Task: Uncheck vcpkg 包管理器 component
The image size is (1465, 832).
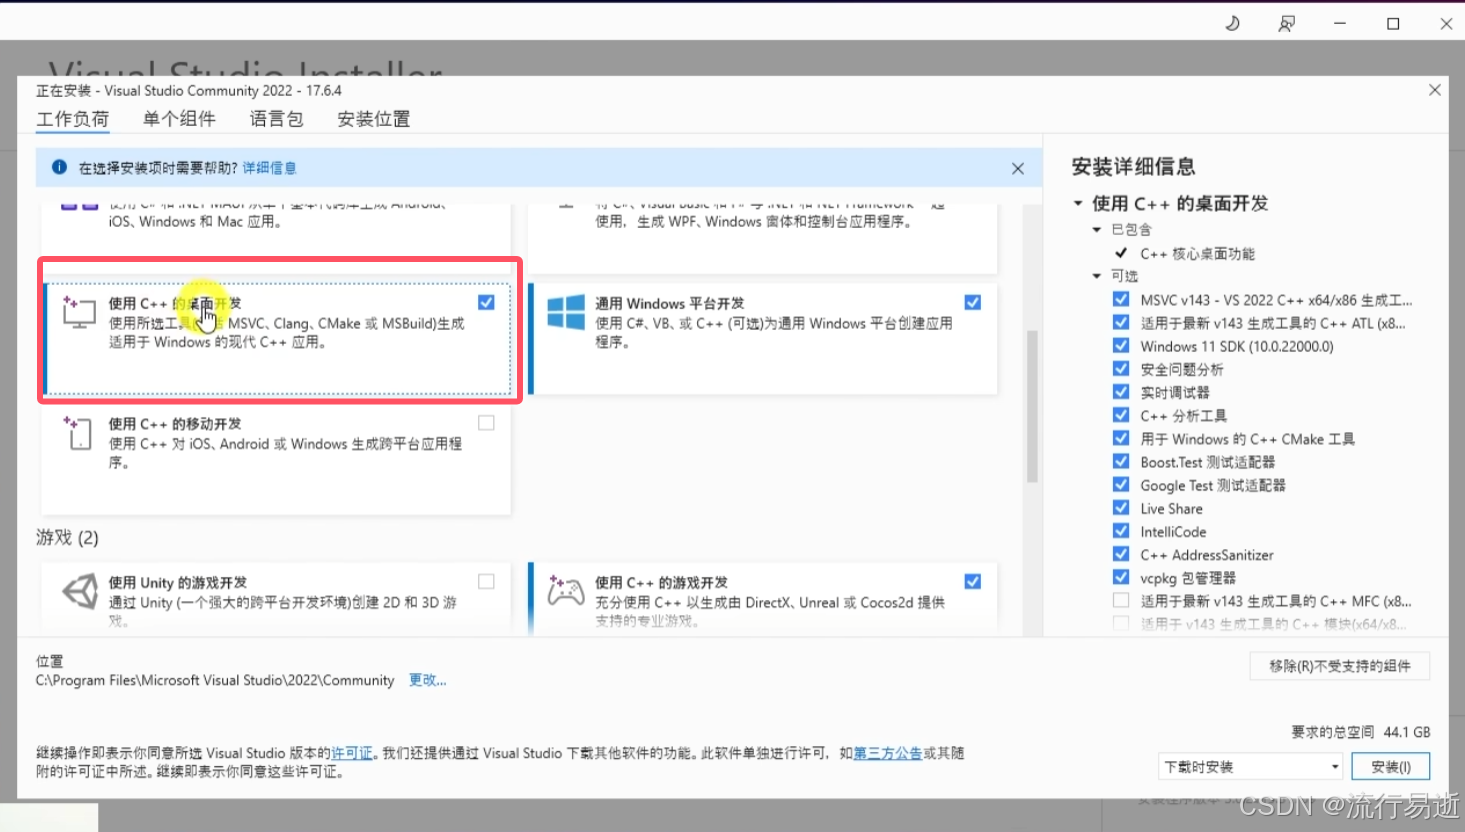Action: pyautogui.click(x=1121, y=577)
